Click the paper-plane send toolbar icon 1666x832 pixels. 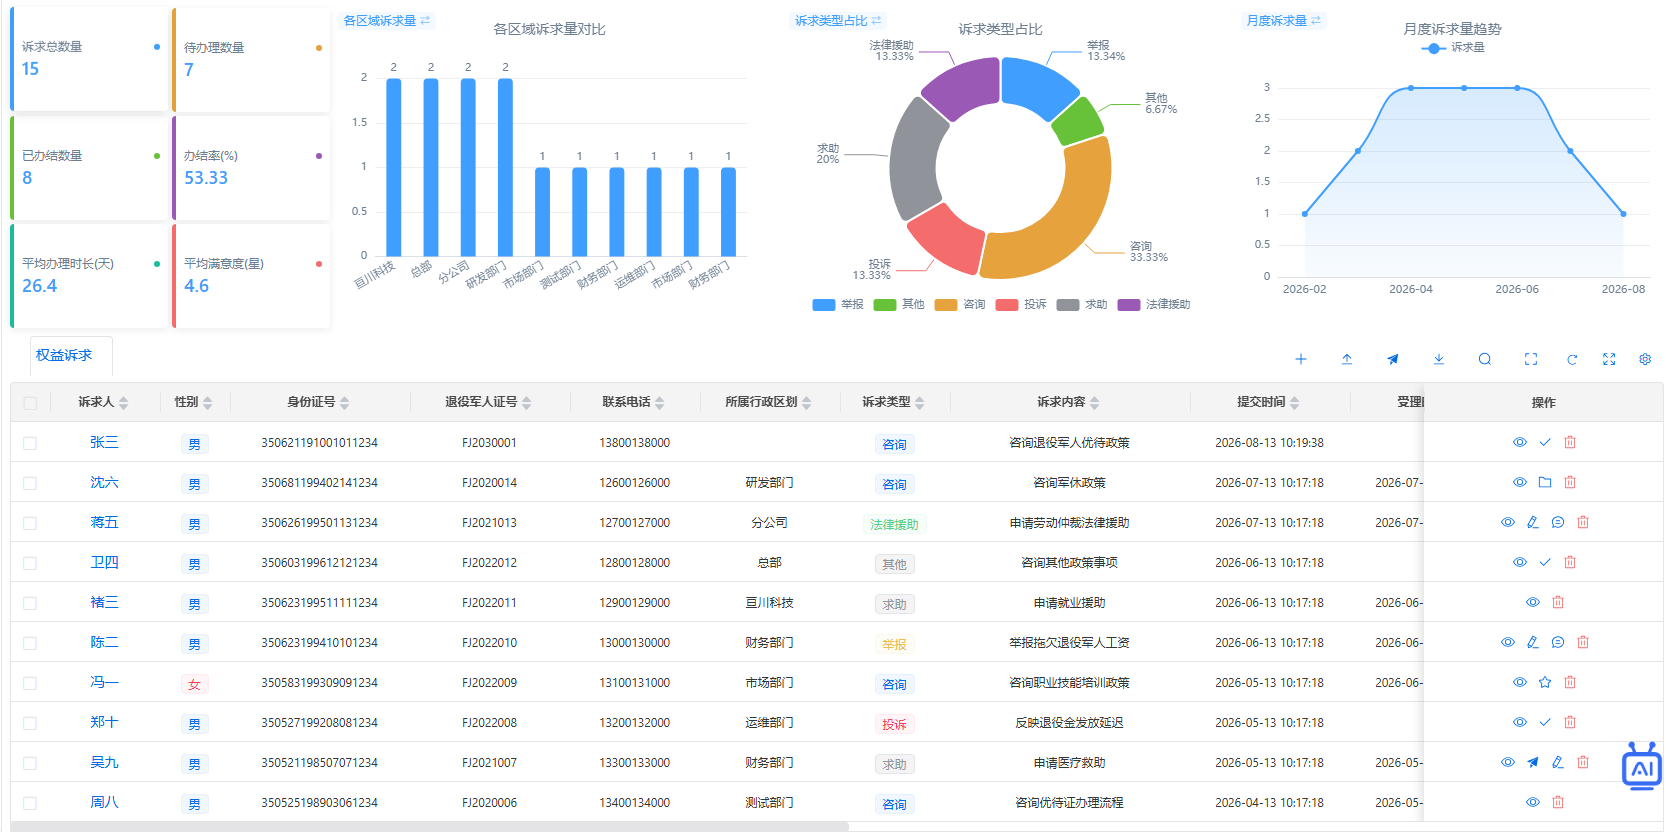click(1392, 359)
